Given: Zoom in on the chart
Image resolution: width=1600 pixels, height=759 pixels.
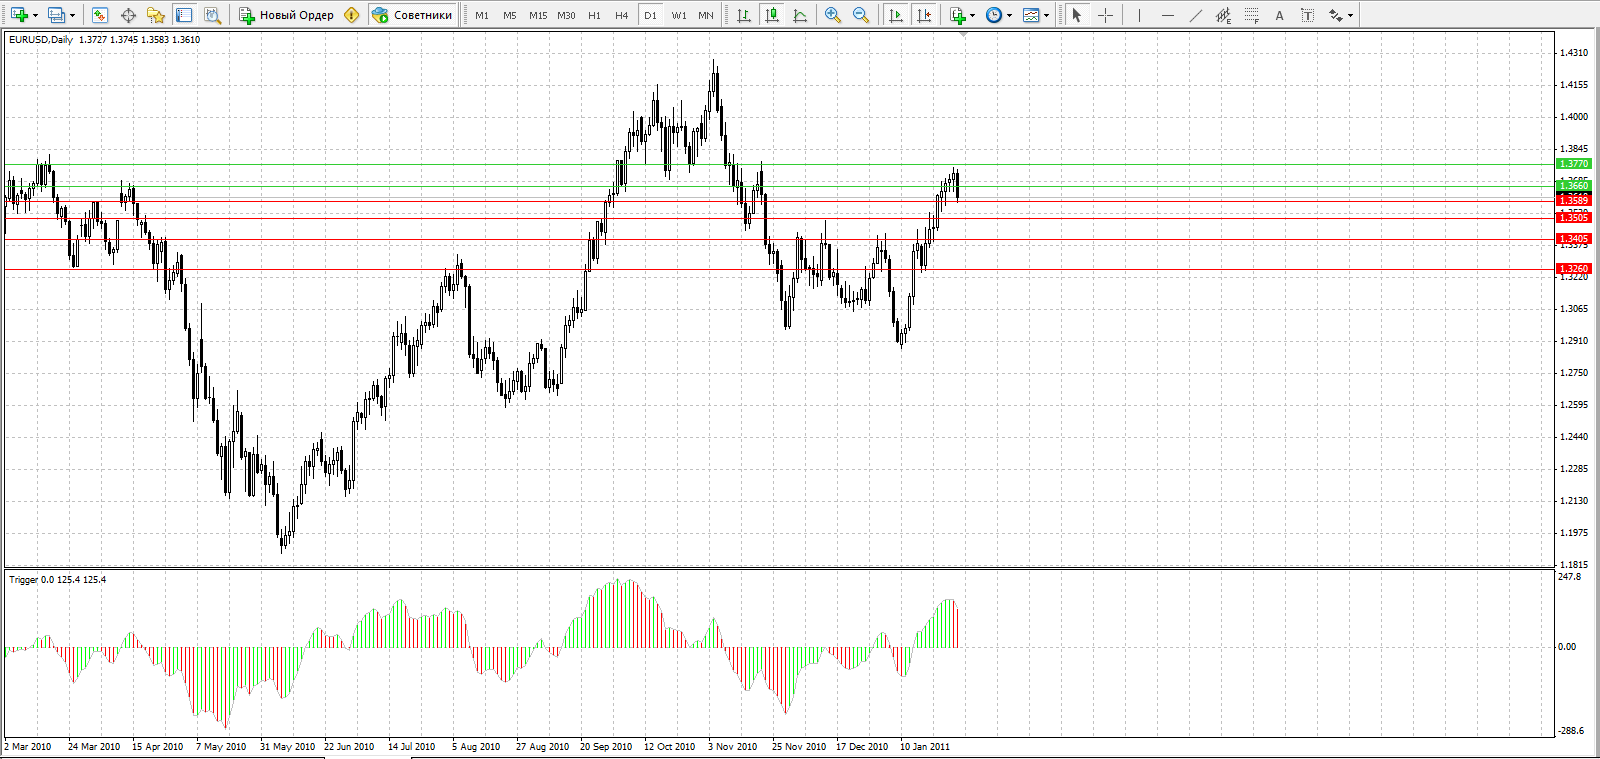Looking at the screenshot, I should click(832, 15).
